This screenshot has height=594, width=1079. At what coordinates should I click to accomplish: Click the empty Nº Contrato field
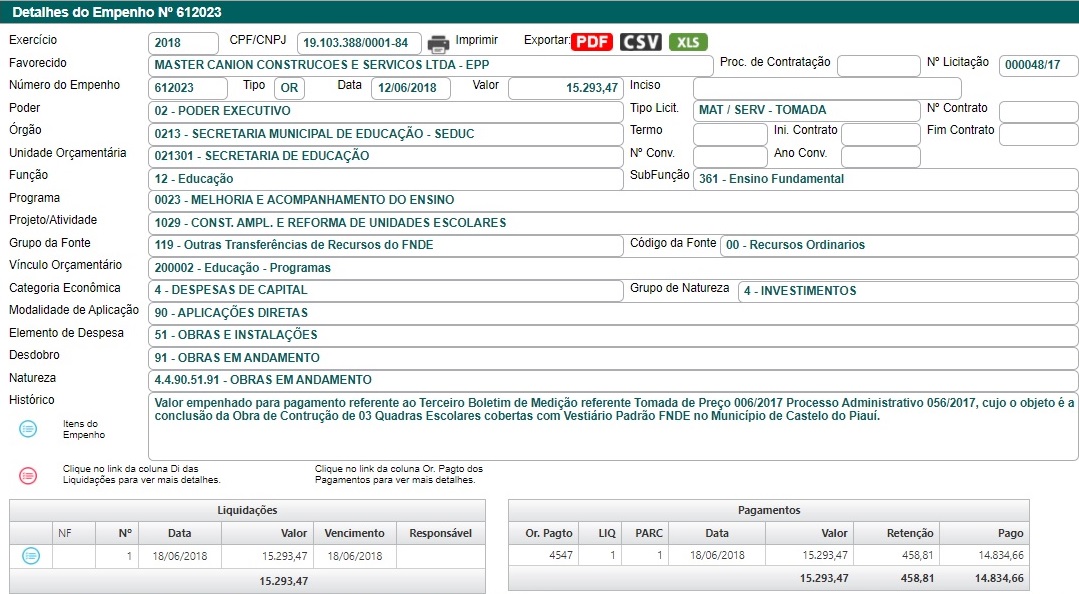click(1038, 112)
